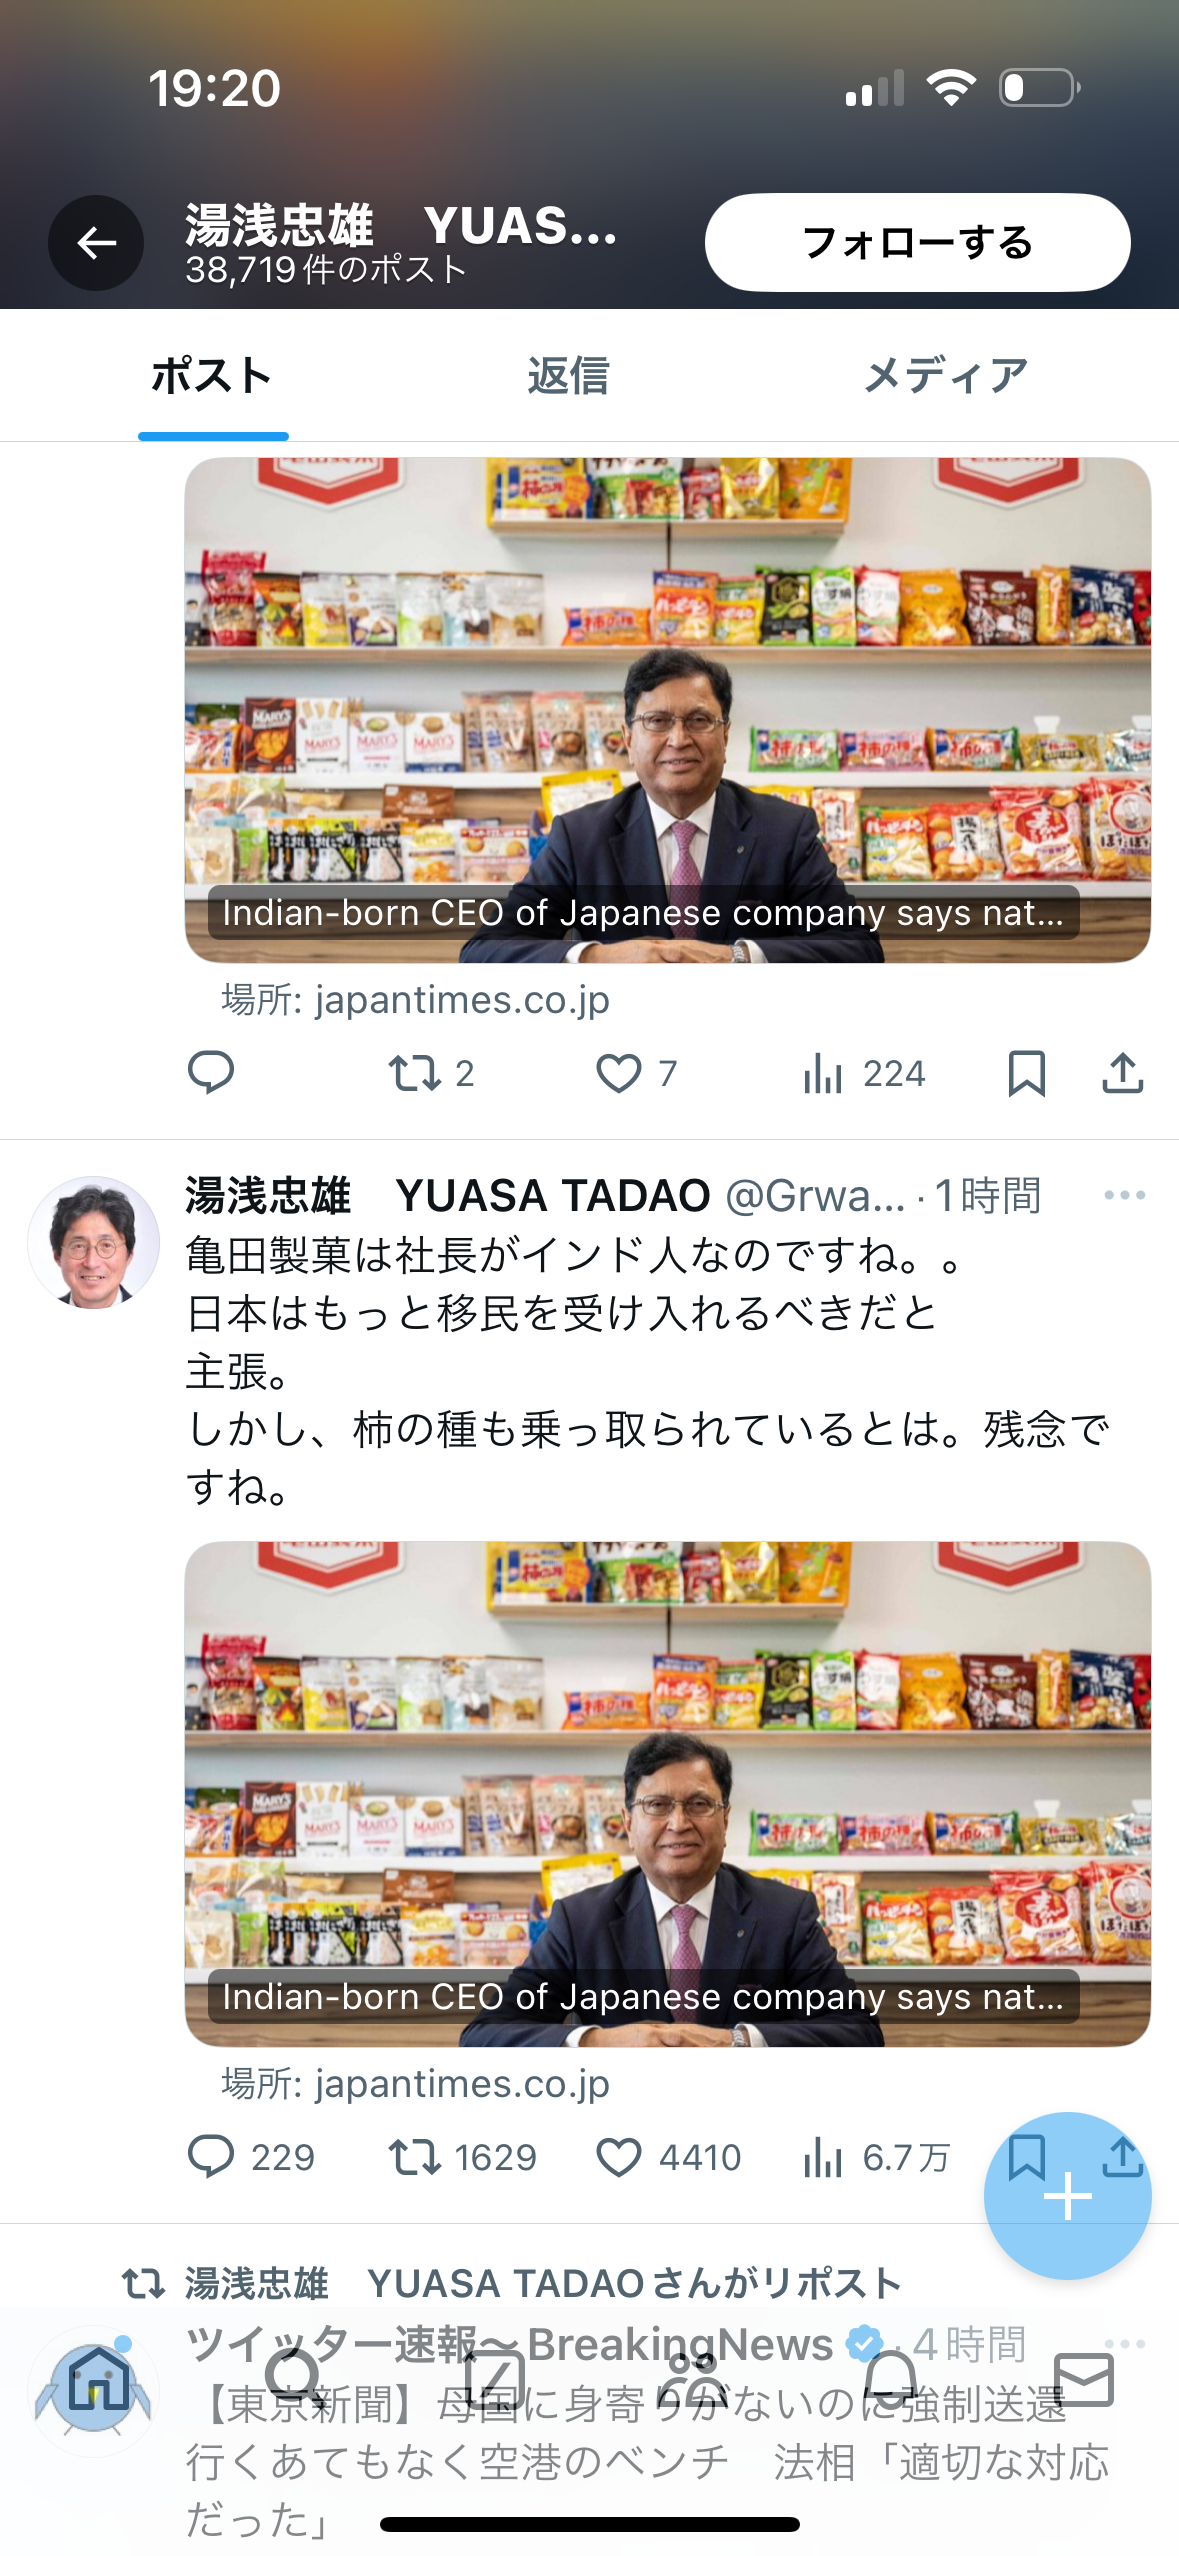
Task: View the 6.7万 impressions analytics
Action: 876,2157
